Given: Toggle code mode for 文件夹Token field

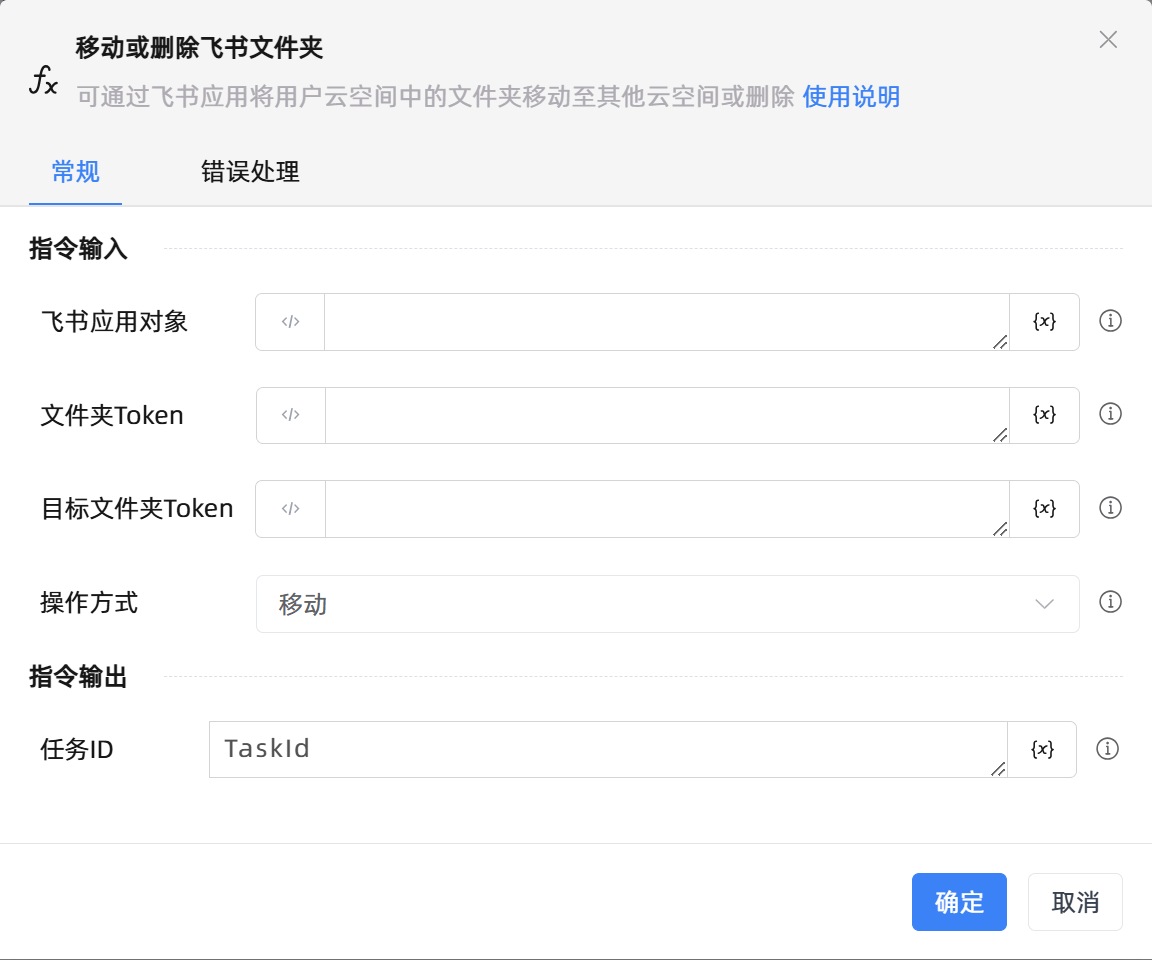Looking at the screenshot, I should click(x=290, y=415).
